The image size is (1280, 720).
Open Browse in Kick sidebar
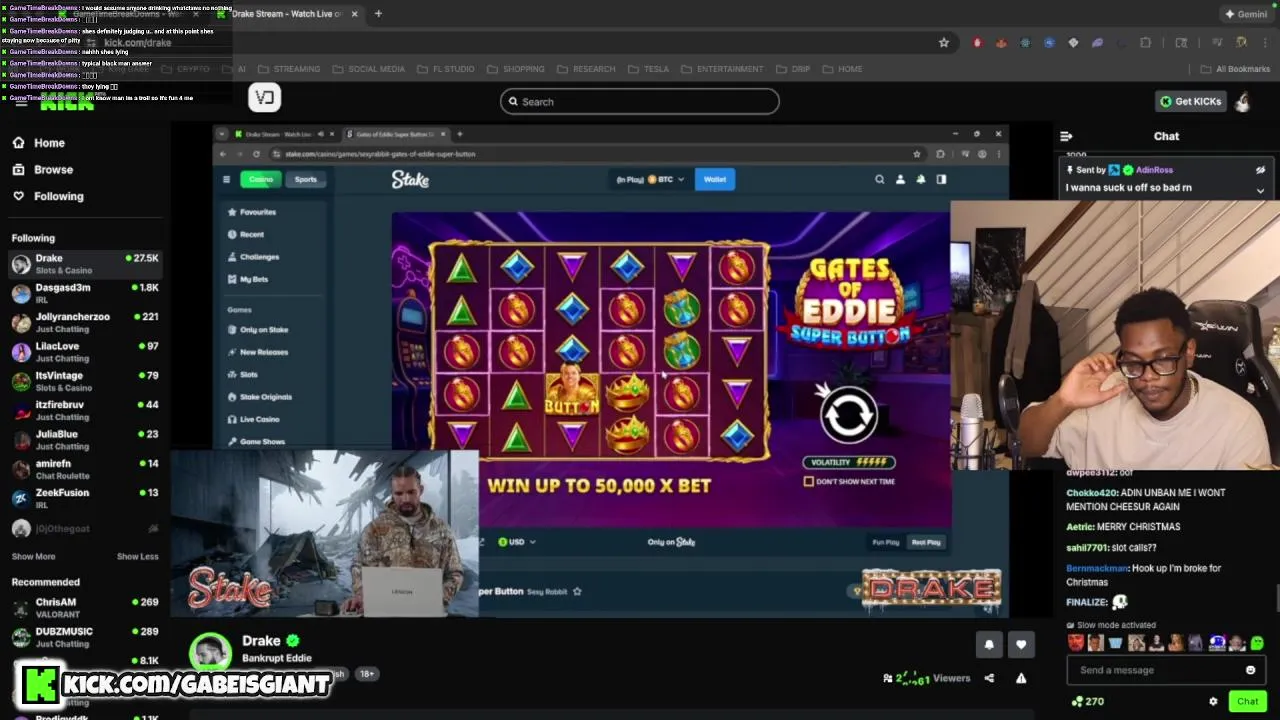42,169
